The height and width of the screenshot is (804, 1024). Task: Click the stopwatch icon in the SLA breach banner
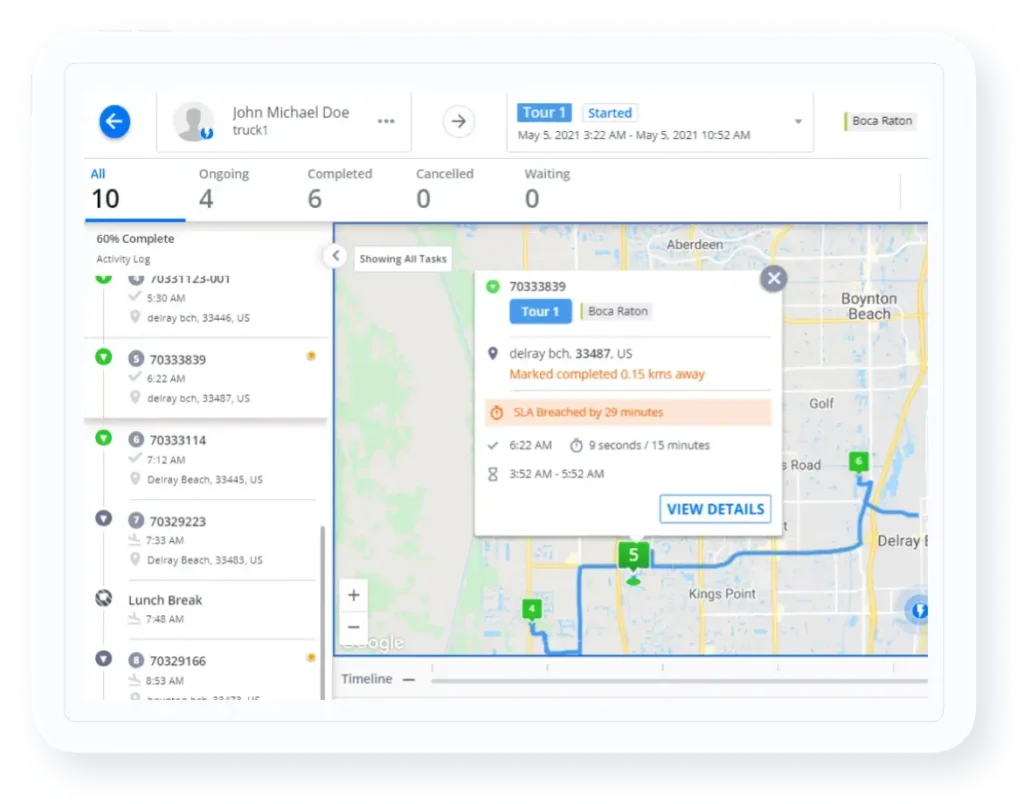497,412
